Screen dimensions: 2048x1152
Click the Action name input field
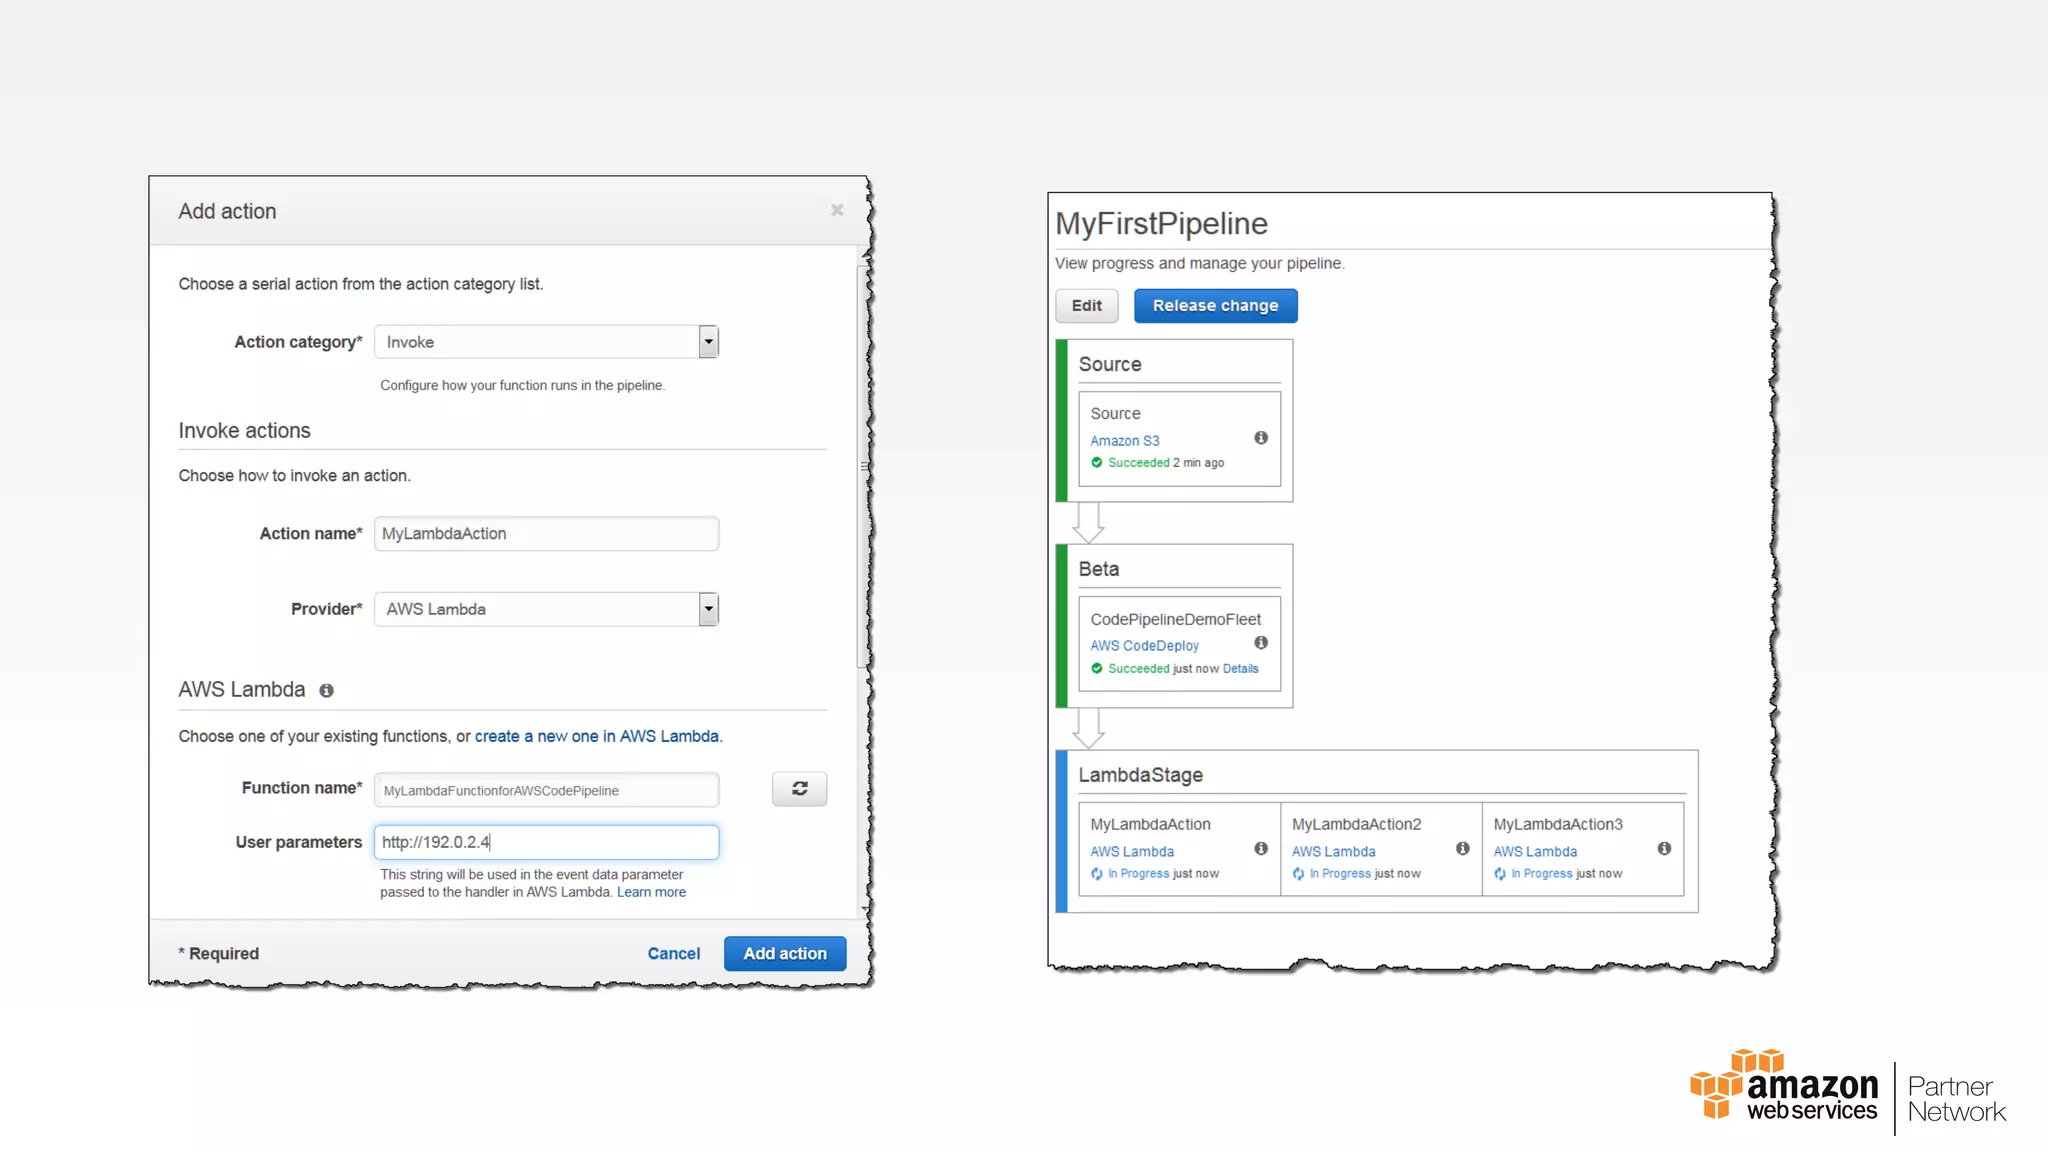pos(546,534)
